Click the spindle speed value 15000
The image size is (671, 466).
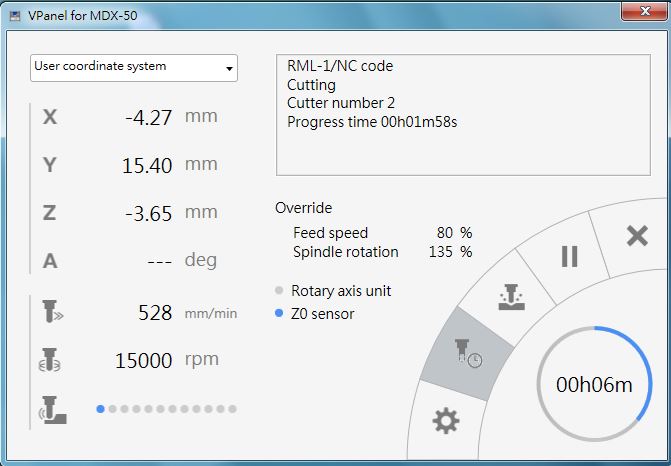[143, 360]
